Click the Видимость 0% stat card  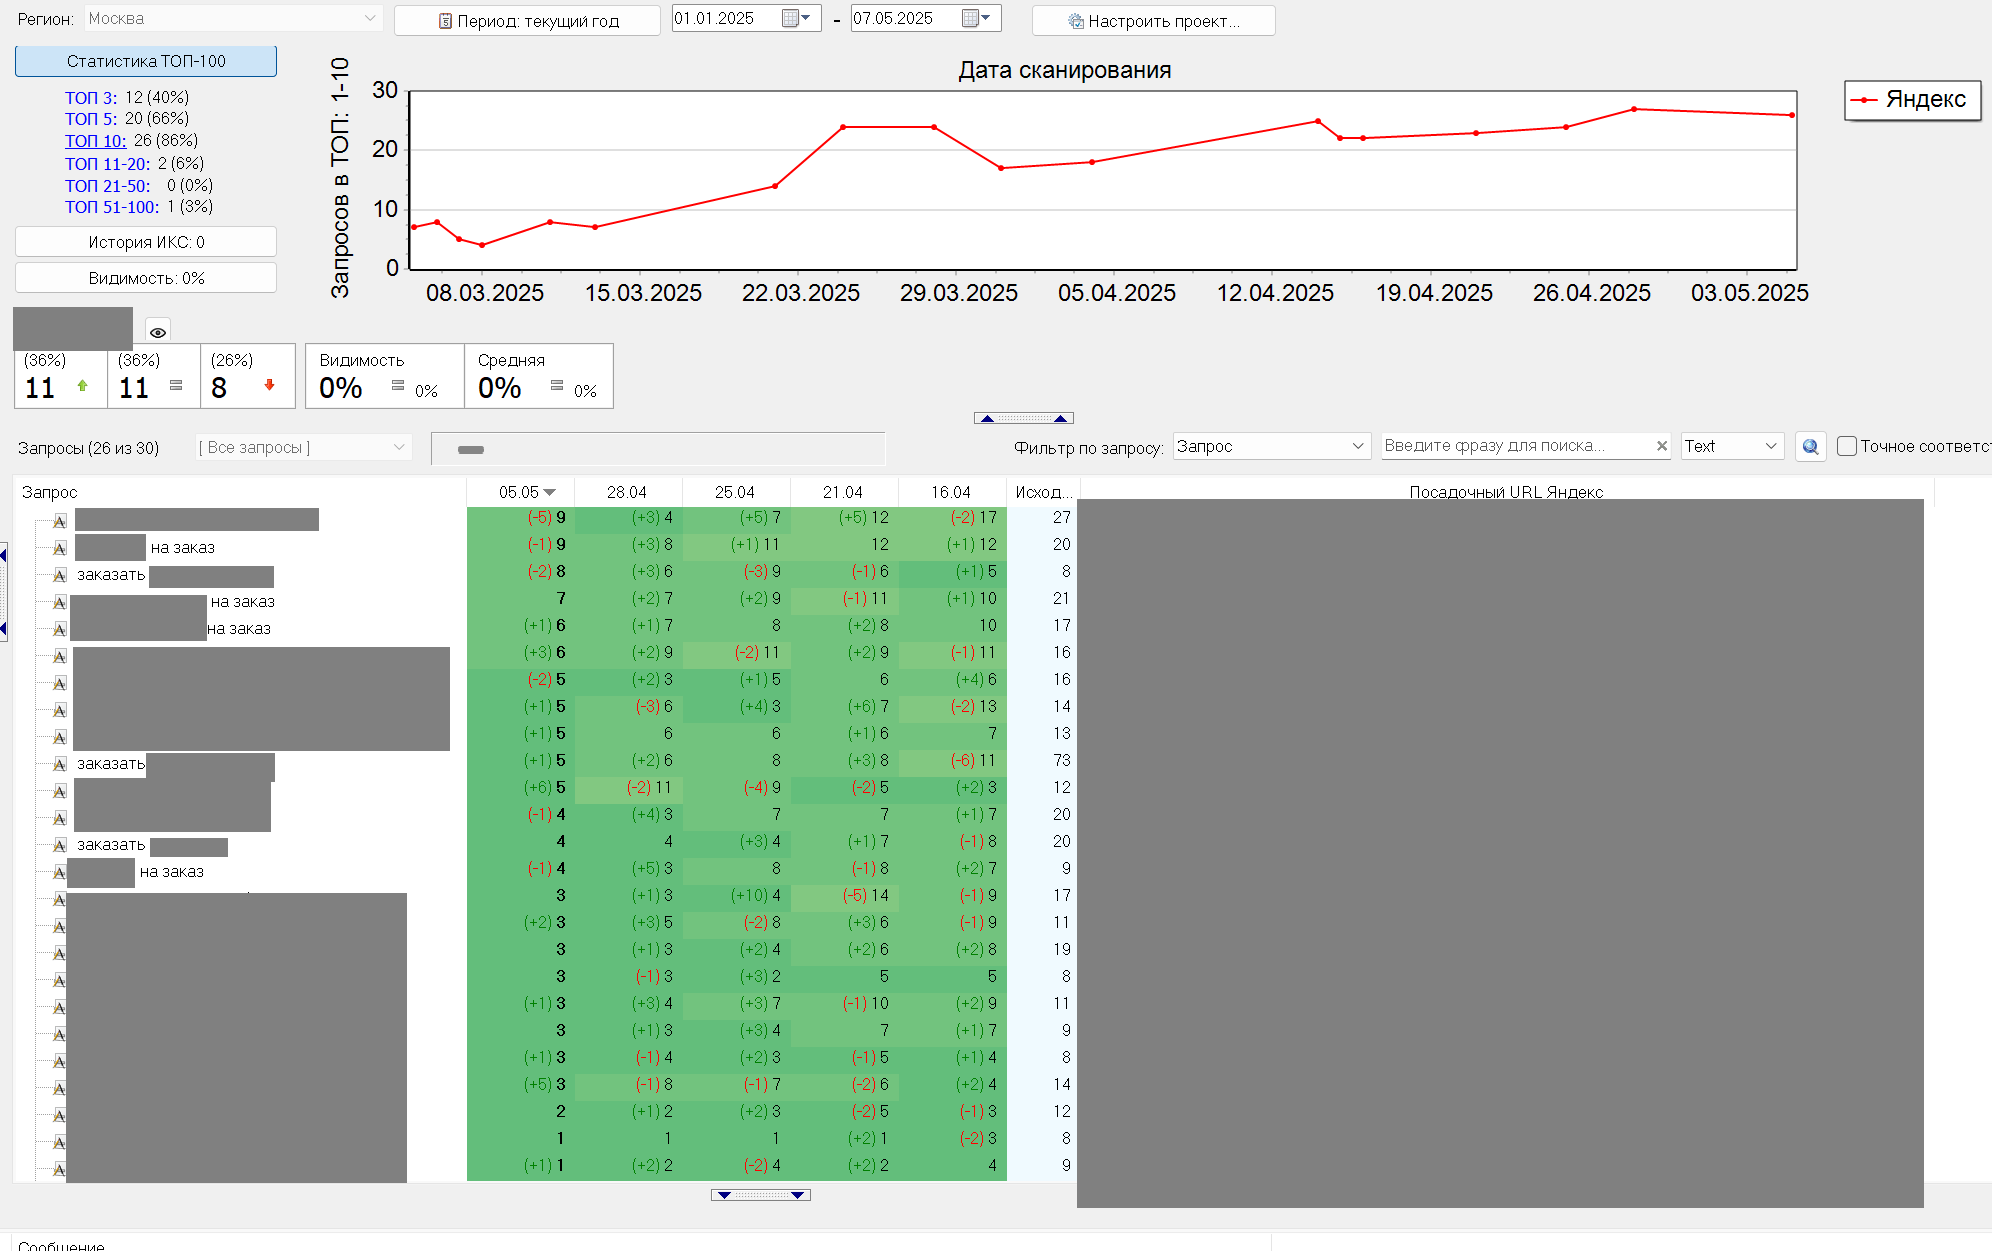(385, 376)
